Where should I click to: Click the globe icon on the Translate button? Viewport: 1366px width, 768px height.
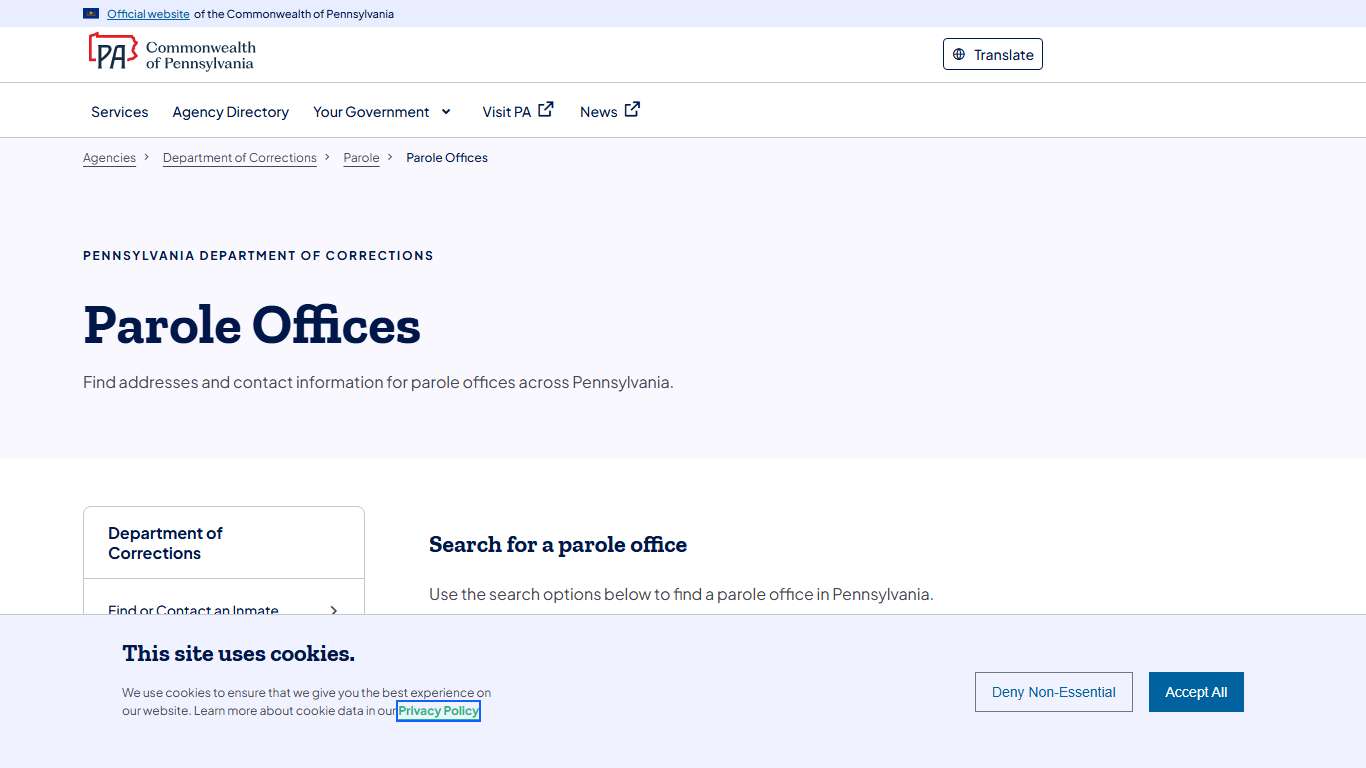pyautogui.click(x=959, y=54)
